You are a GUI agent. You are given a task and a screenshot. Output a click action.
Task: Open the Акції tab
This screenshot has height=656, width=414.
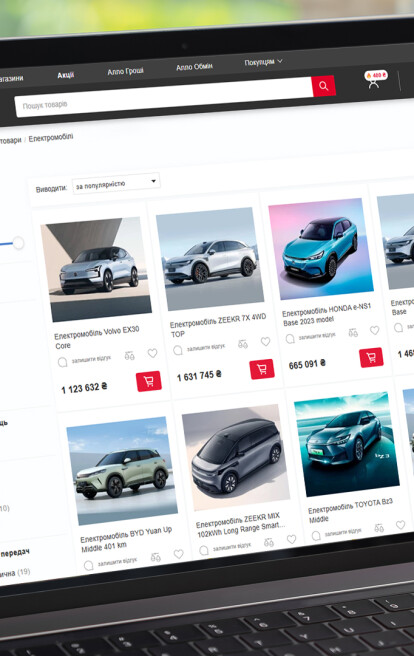(x=66, y=75)
